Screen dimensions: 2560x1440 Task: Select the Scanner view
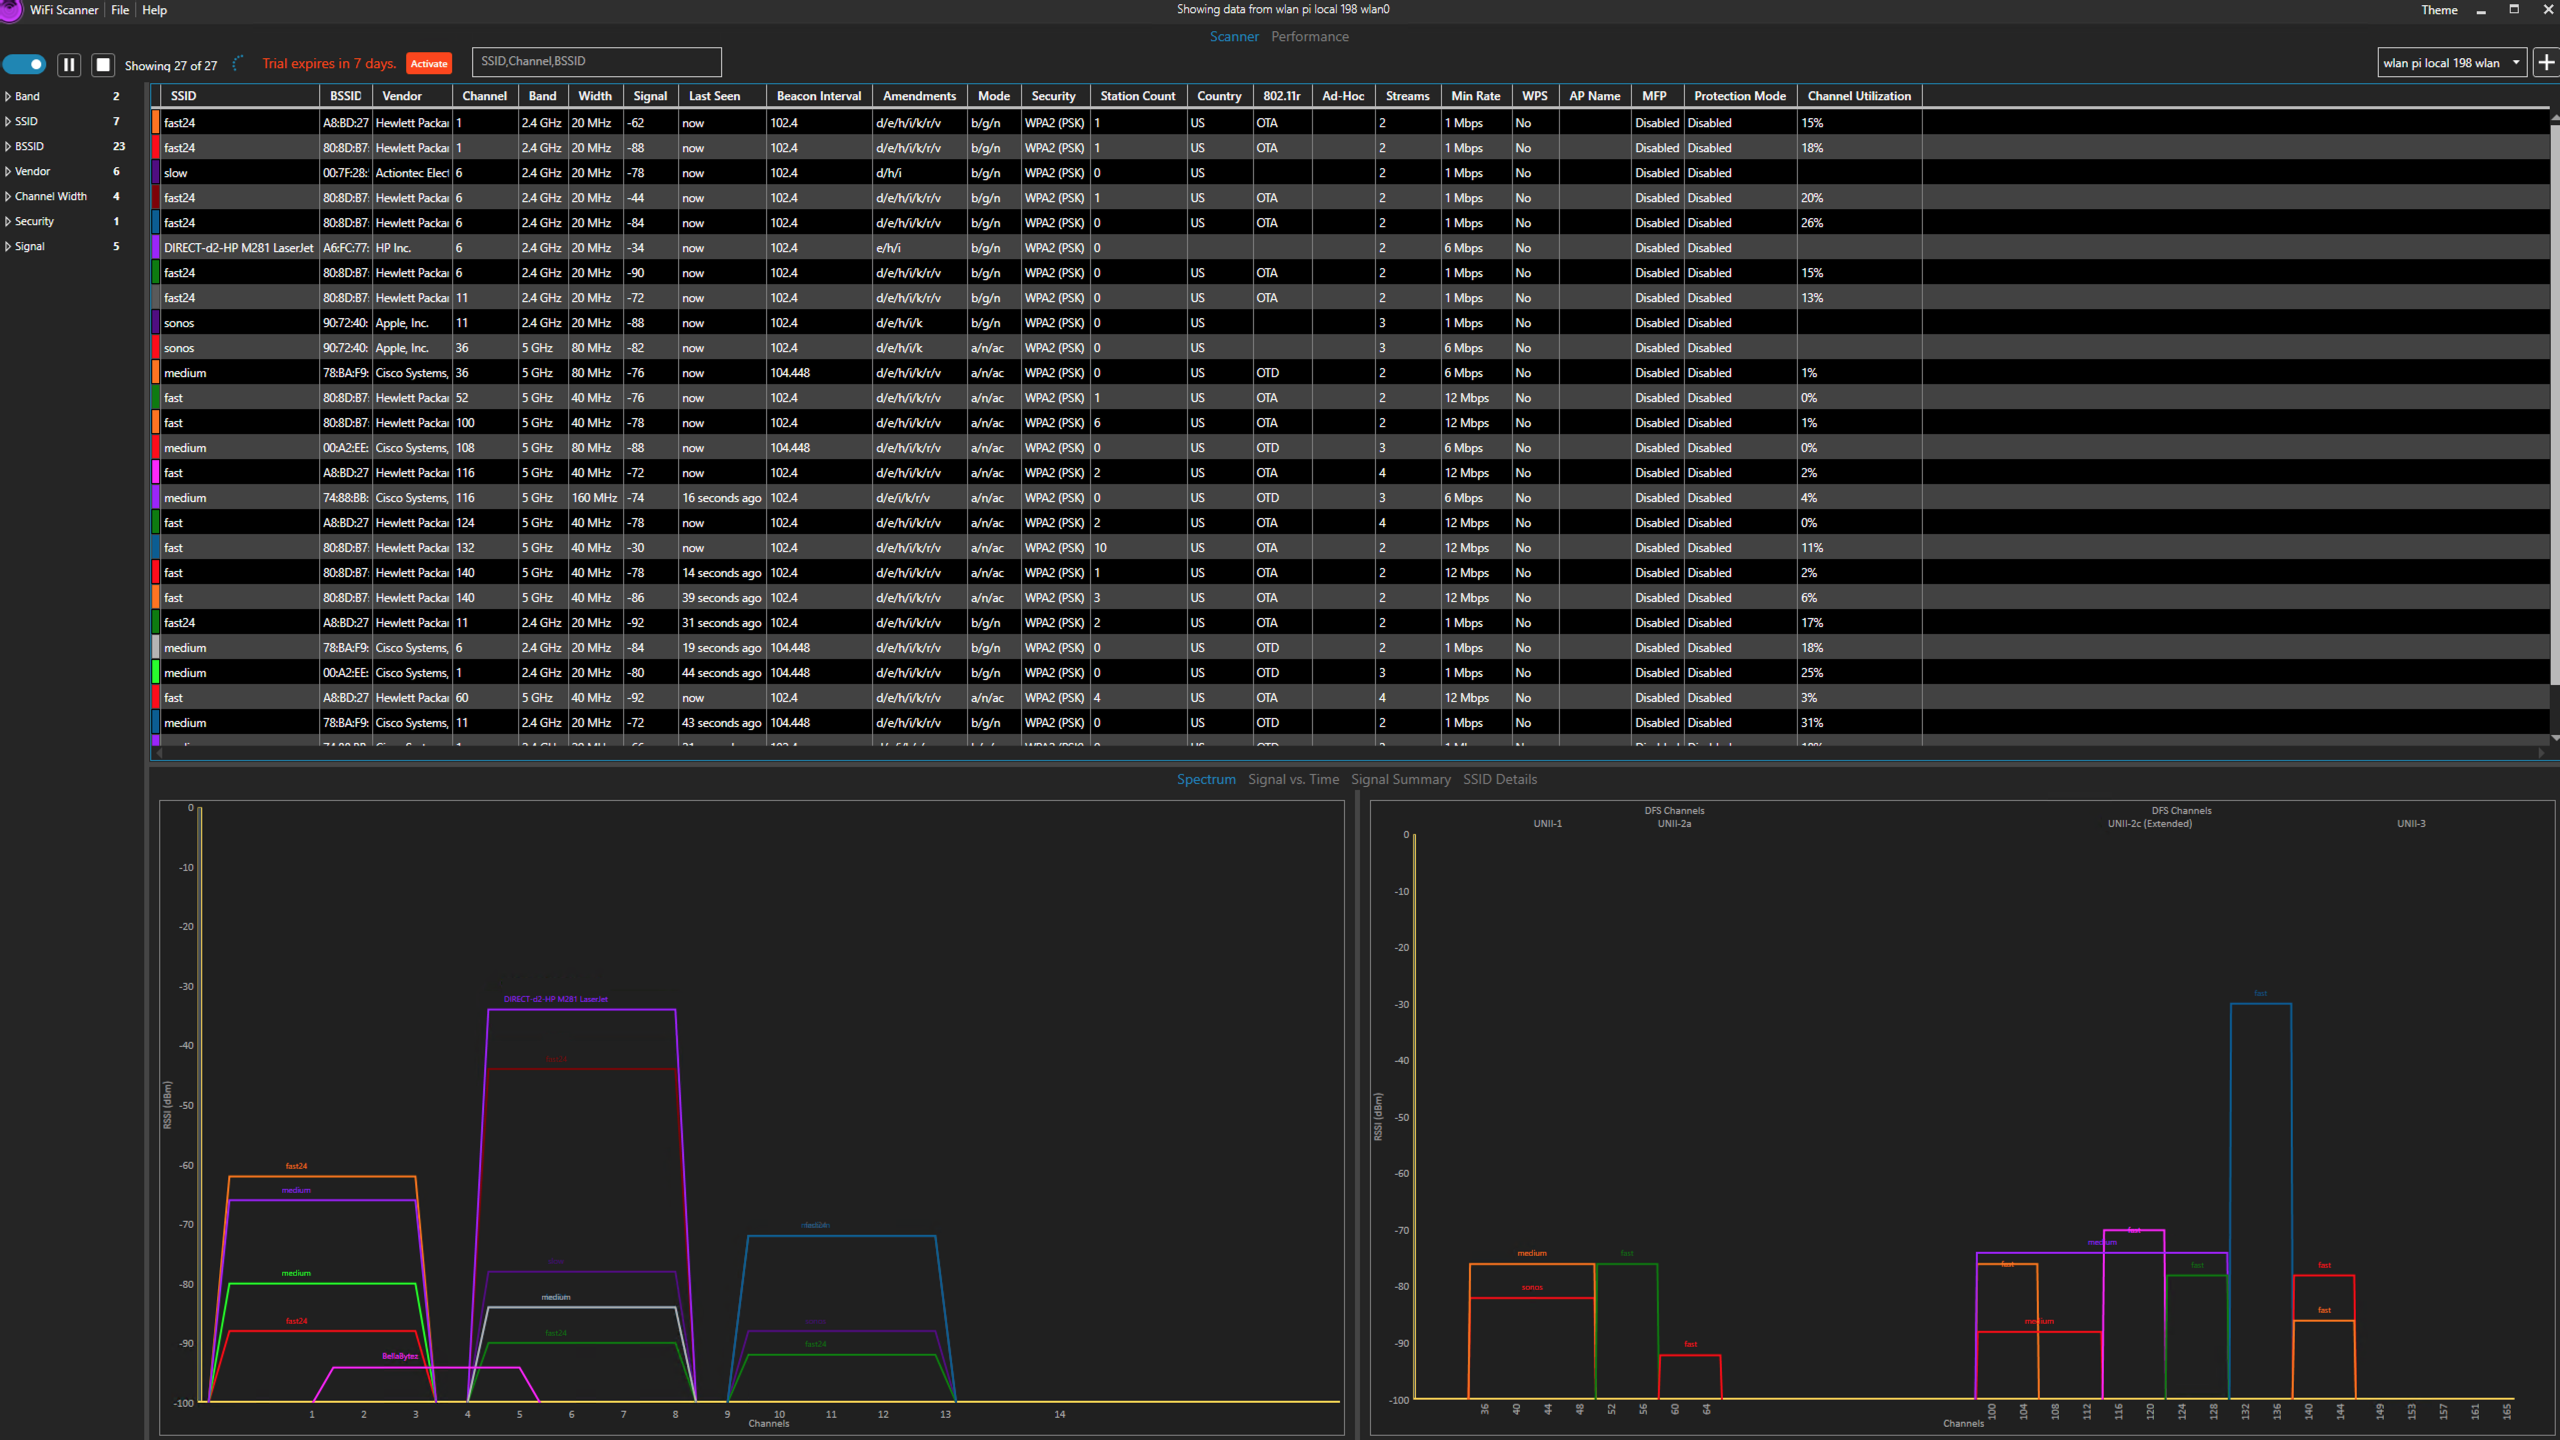click(1234, 36)
